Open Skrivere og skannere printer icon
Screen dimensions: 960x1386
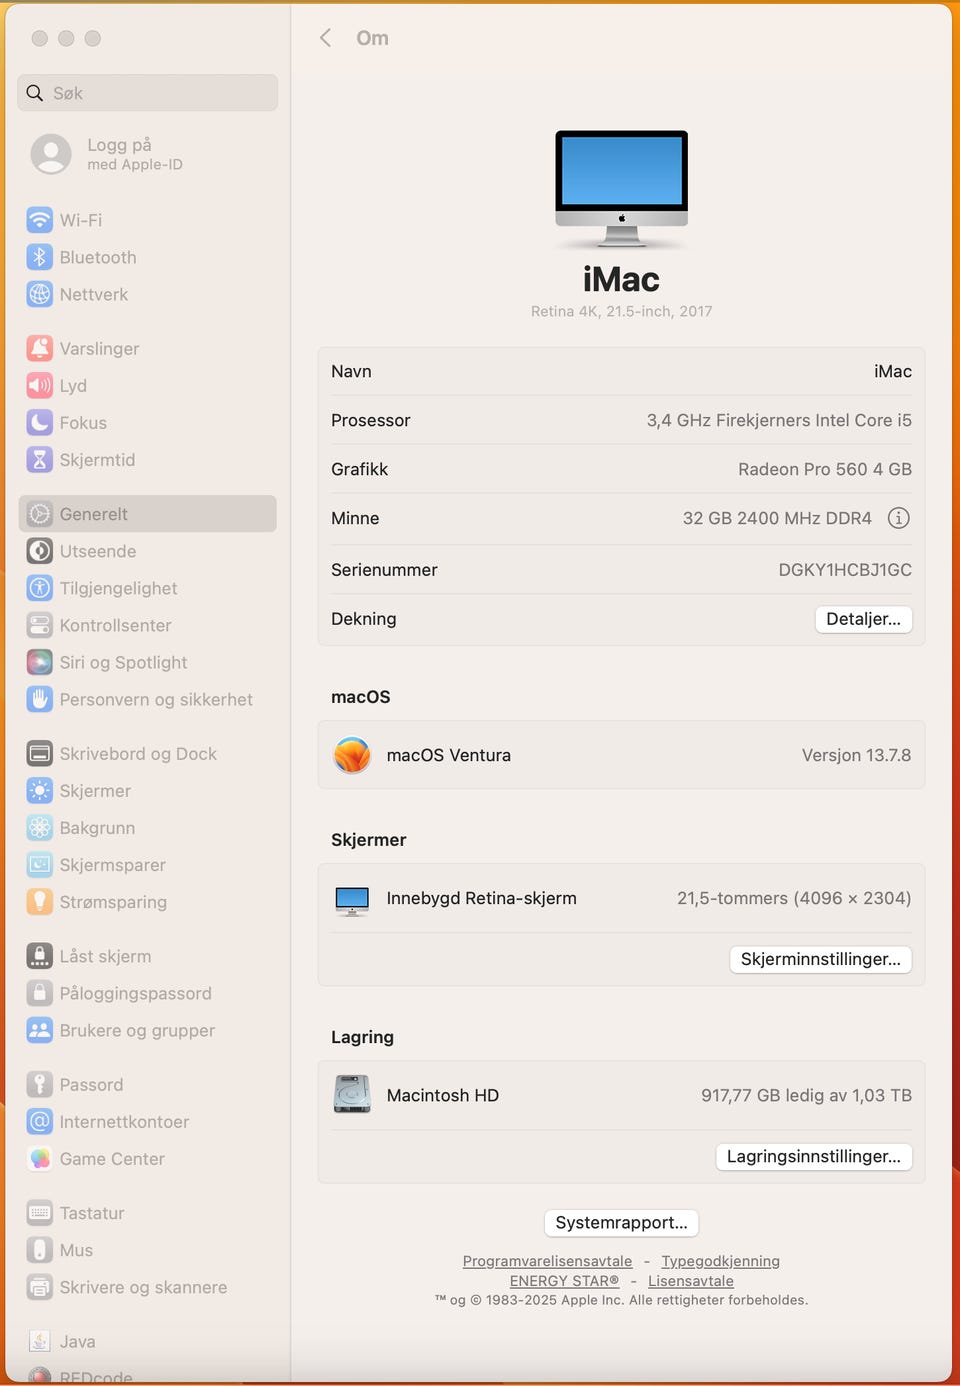pos(39,1287)
